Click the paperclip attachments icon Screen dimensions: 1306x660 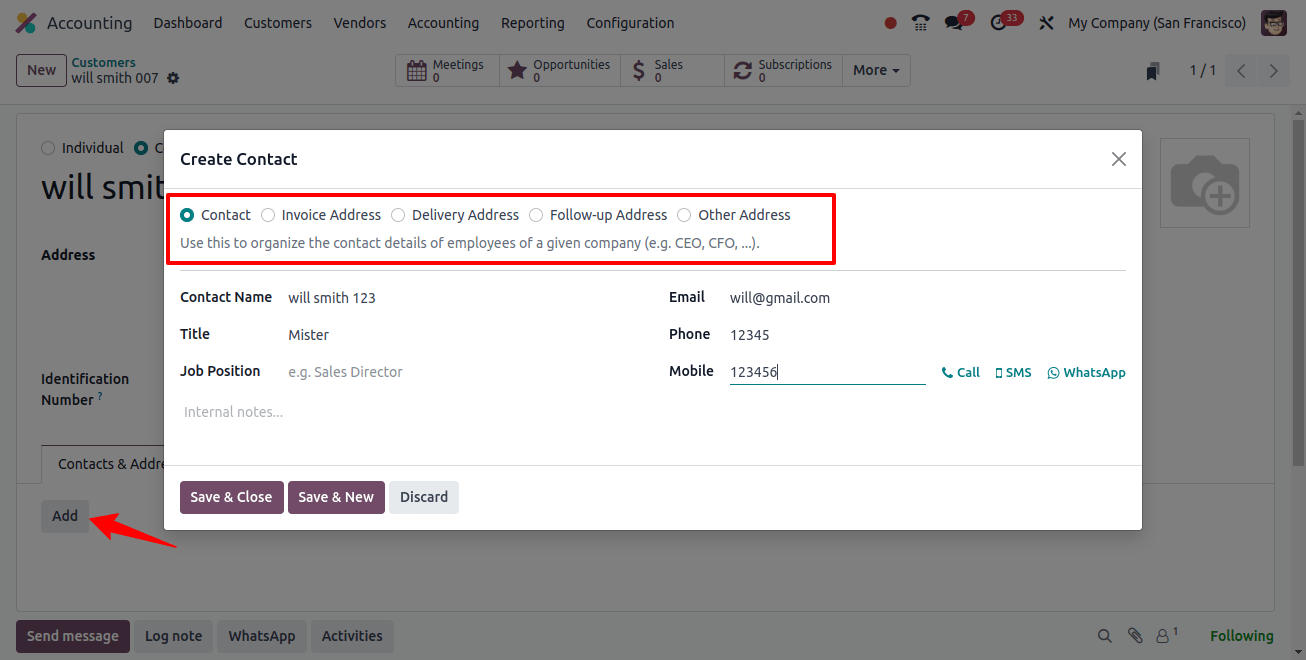pyautogui.click(x=1135, y=636)
